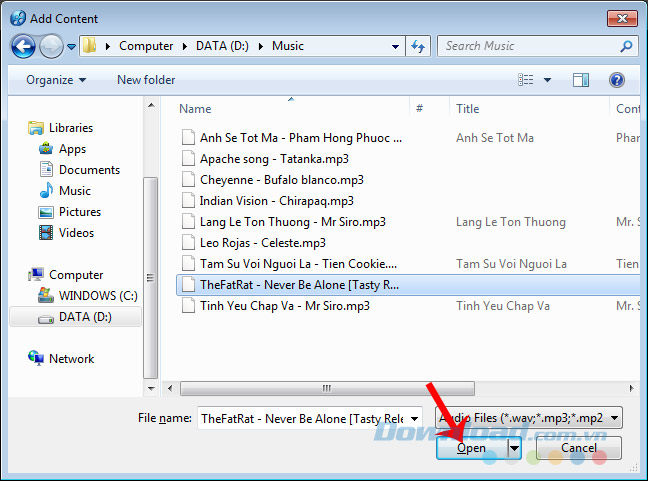
Task: Open the Open button split dropdown arrow
Action: 514,448
